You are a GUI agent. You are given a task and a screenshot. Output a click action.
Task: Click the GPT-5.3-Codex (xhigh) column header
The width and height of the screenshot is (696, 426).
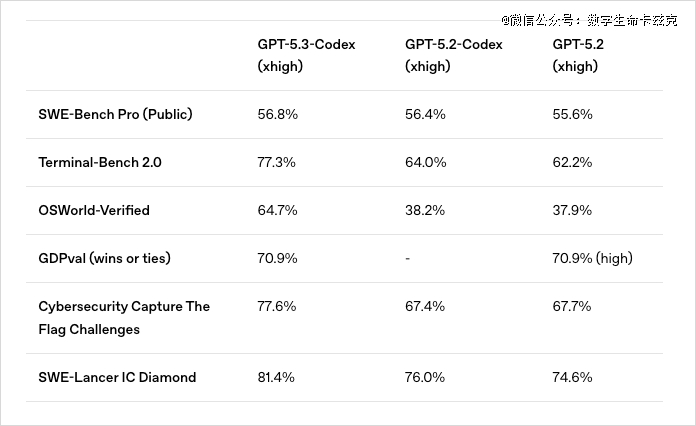[x=306, y=56]
